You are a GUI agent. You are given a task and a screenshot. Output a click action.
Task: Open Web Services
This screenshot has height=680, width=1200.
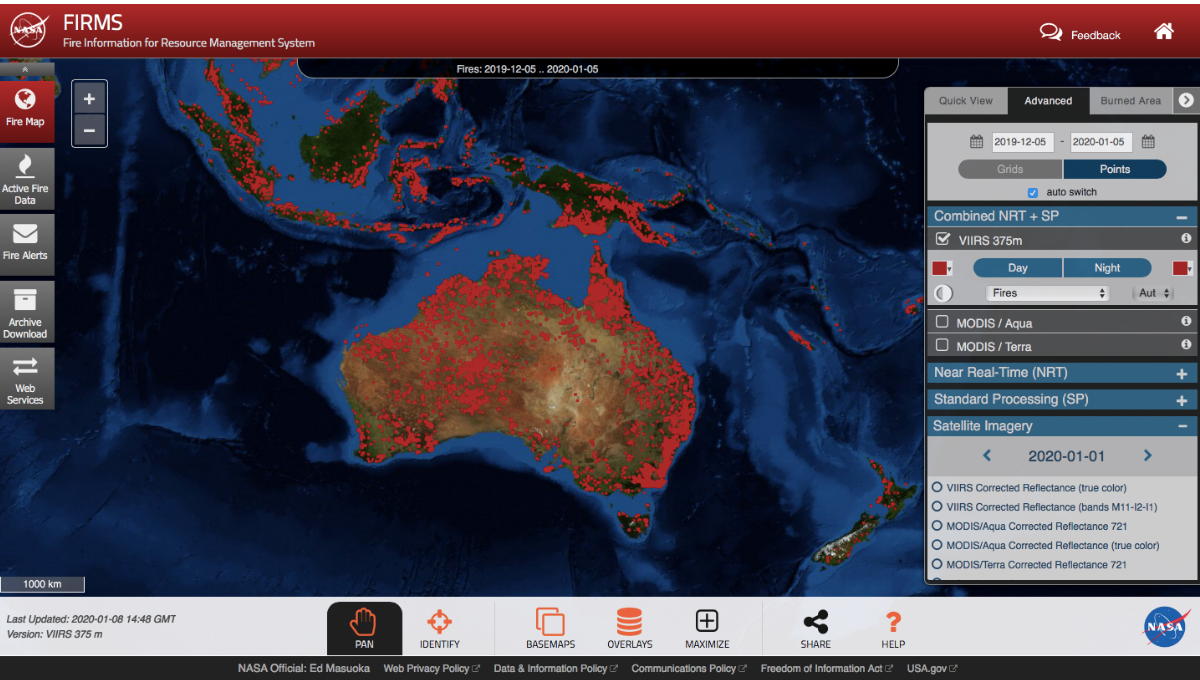click(25, 378)
